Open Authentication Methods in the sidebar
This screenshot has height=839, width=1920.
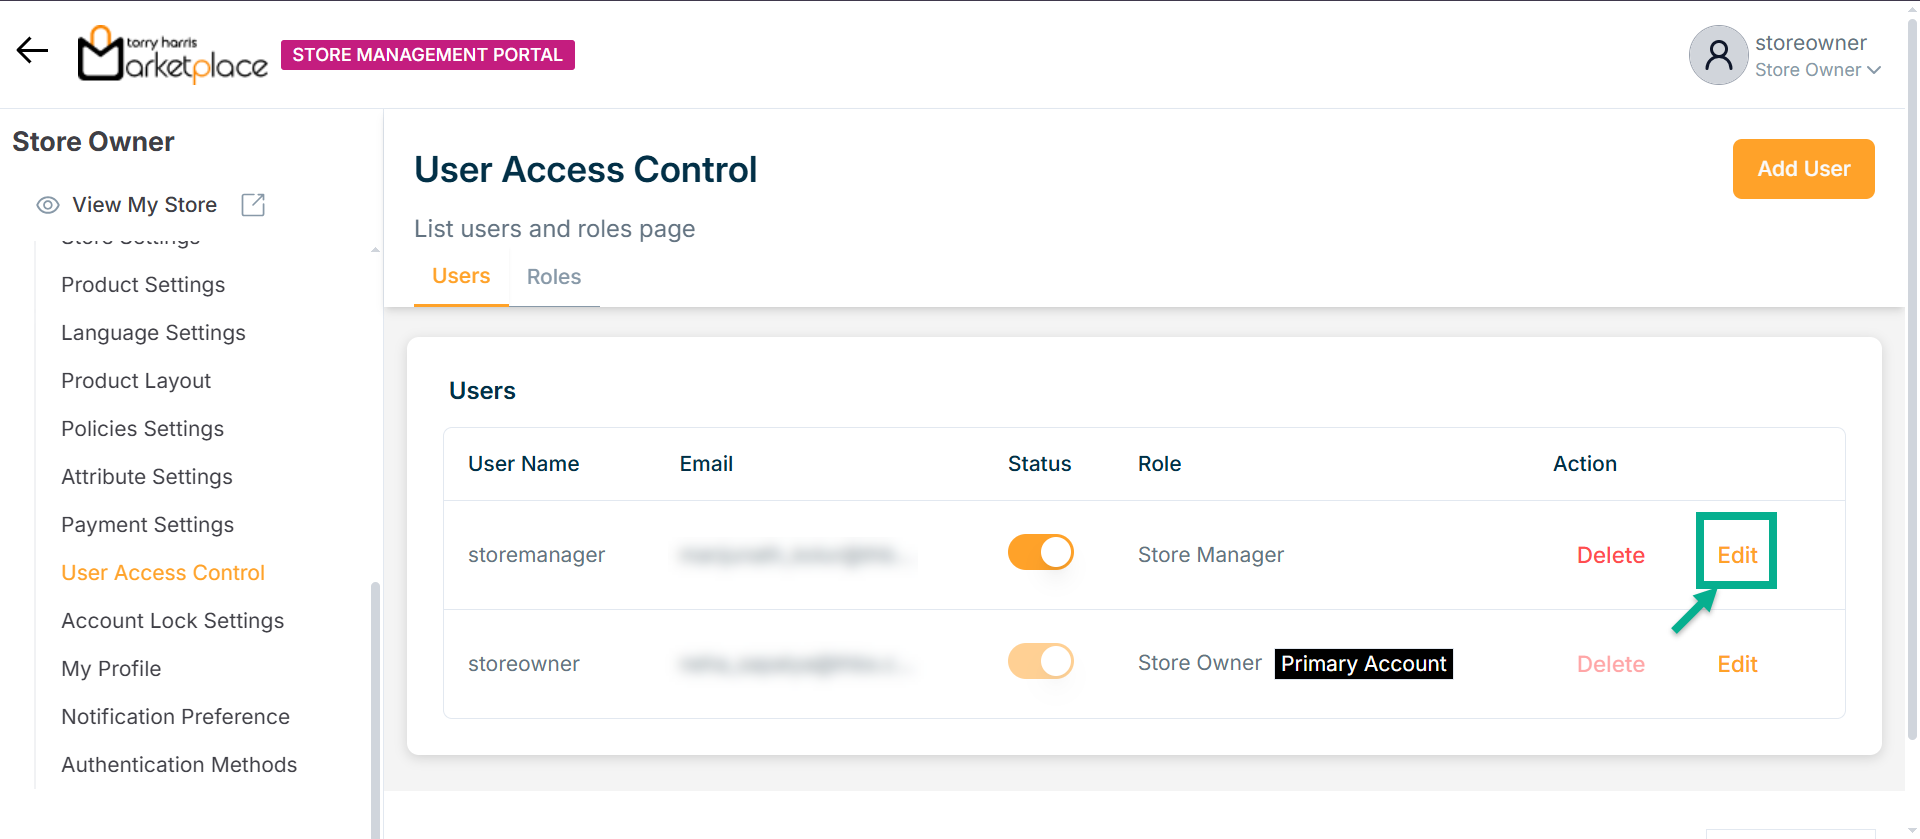(x=179, y=765)
